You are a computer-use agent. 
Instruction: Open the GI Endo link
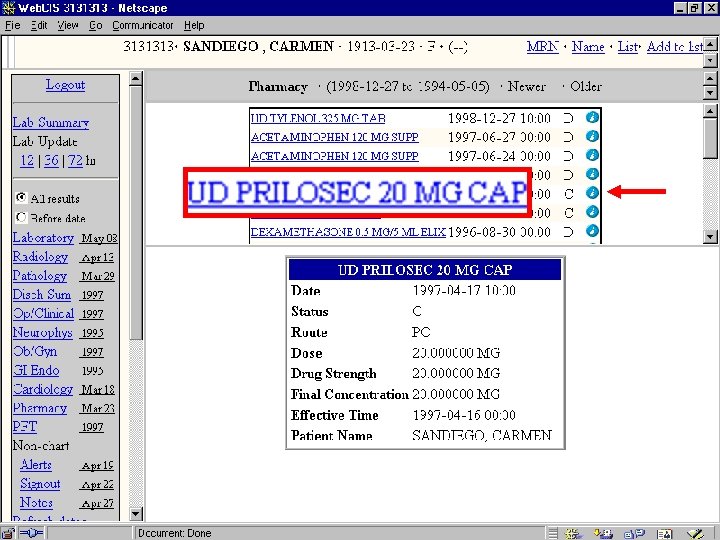36,370
